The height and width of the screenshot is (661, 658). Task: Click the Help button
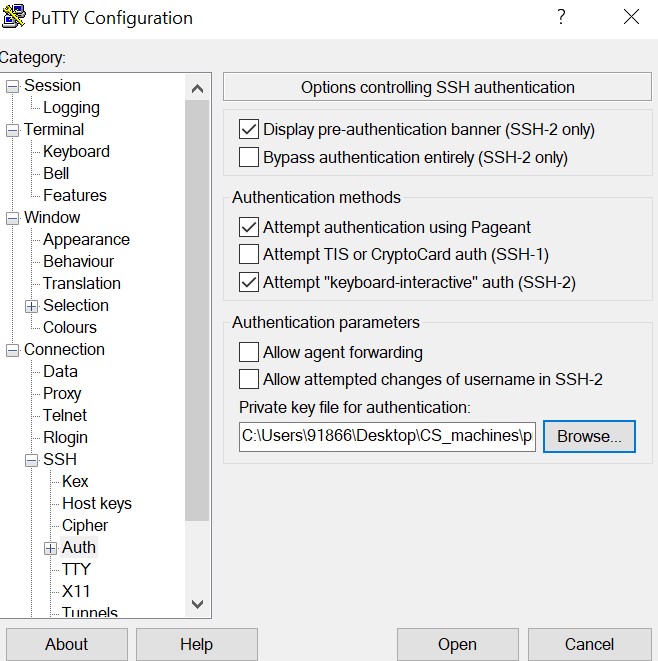coord(196,644)
